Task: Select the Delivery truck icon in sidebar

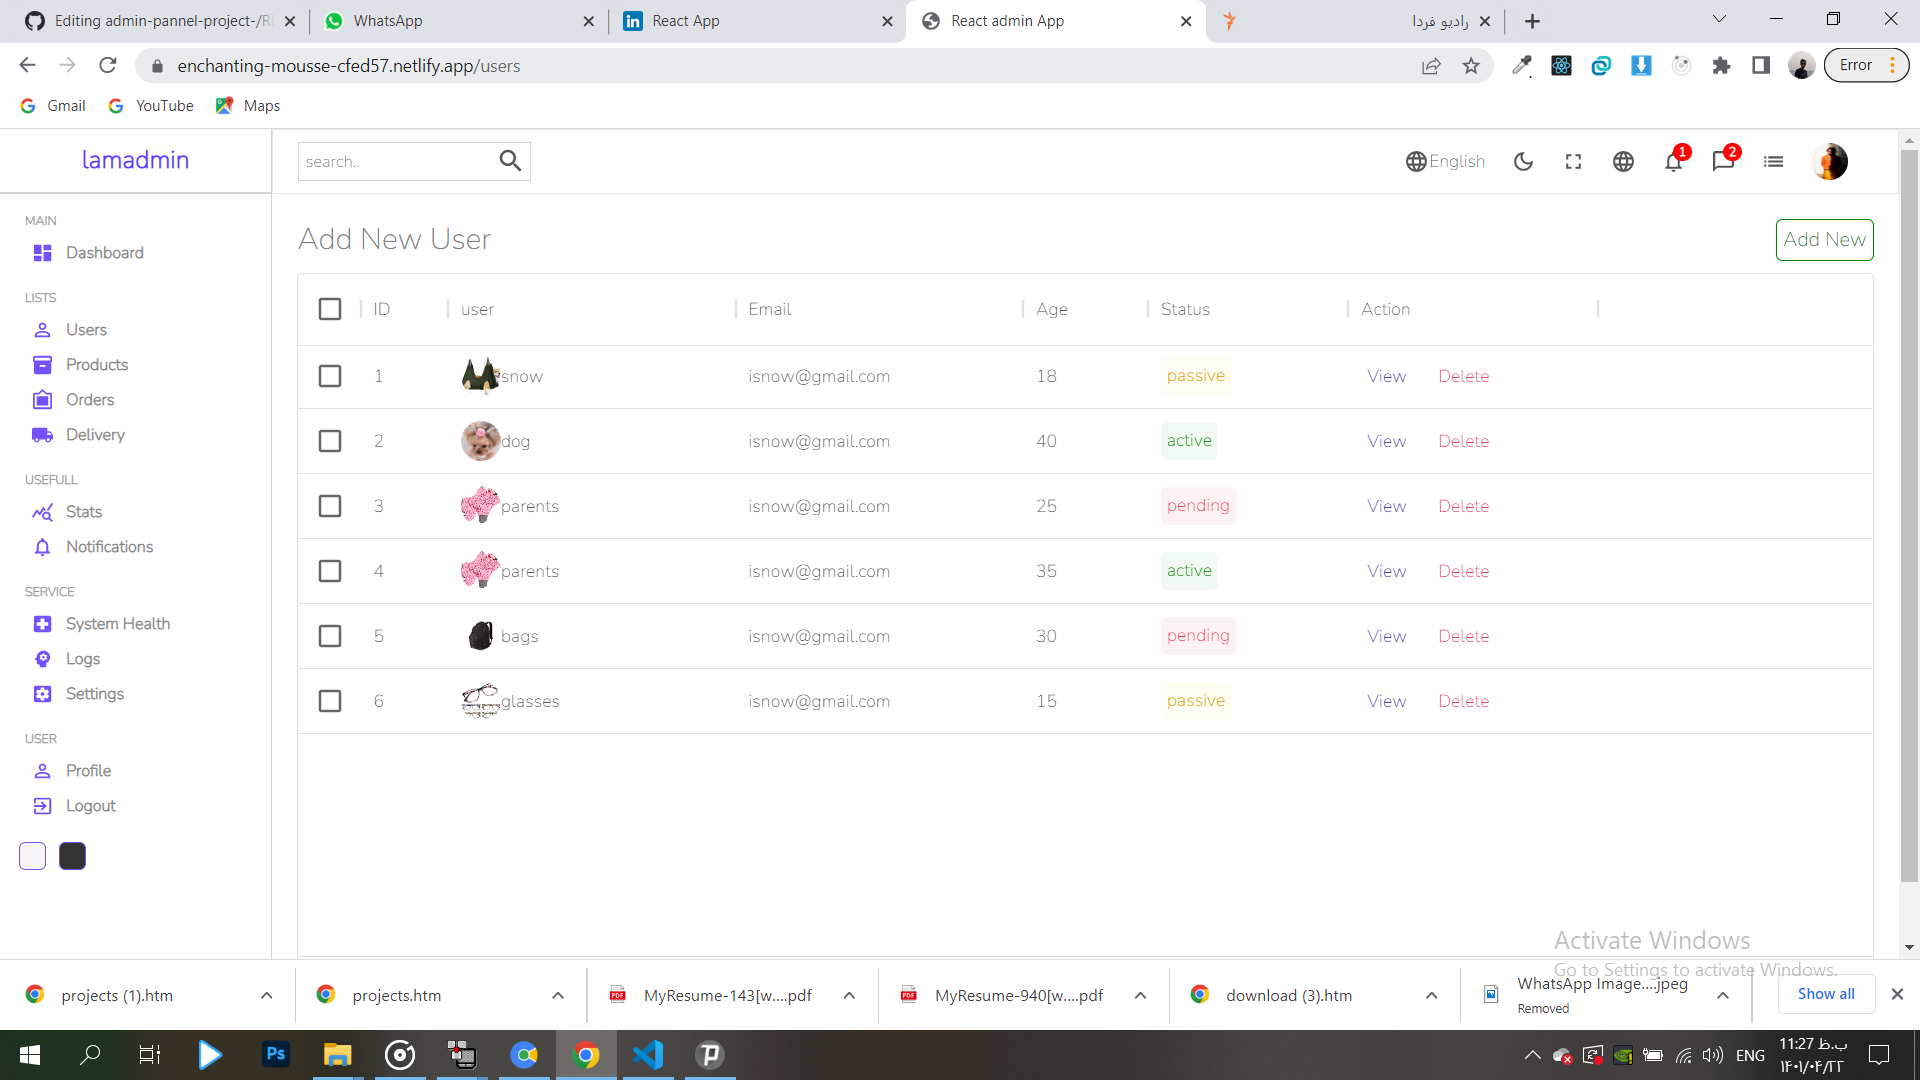Action: (x=43, y=435)
